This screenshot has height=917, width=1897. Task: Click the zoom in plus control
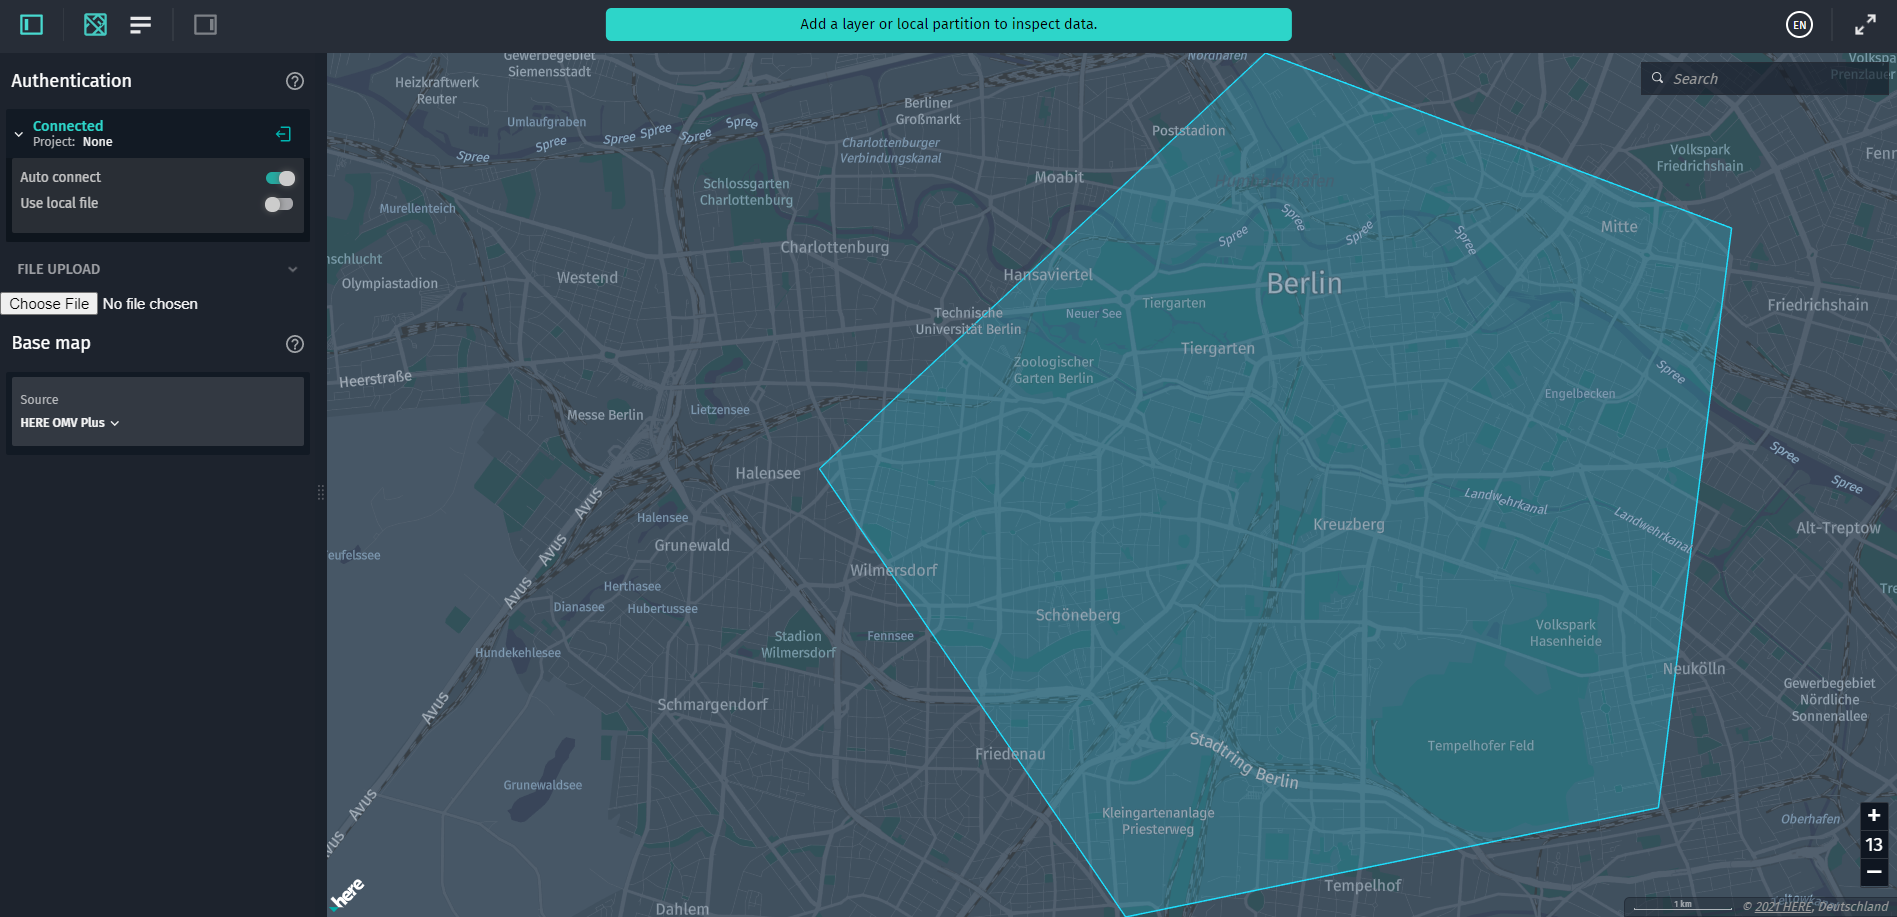(x=1873, y=816)
